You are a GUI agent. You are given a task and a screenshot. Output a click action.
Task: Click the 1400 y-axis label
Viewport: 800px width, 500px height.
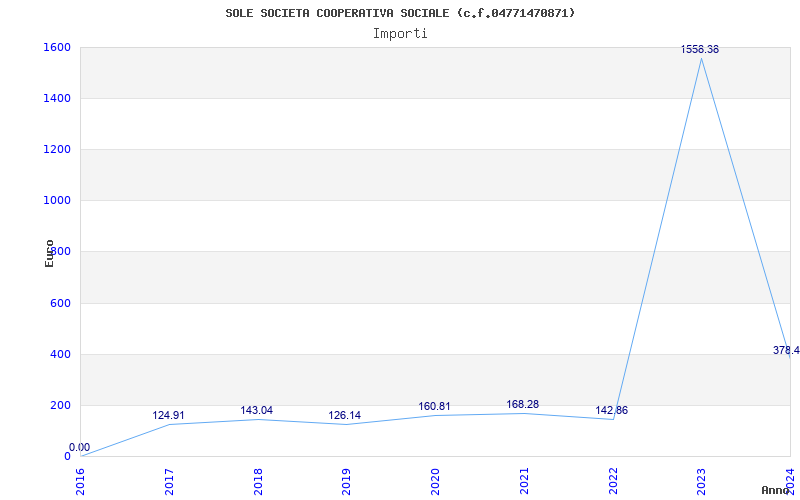pos(57,98)
